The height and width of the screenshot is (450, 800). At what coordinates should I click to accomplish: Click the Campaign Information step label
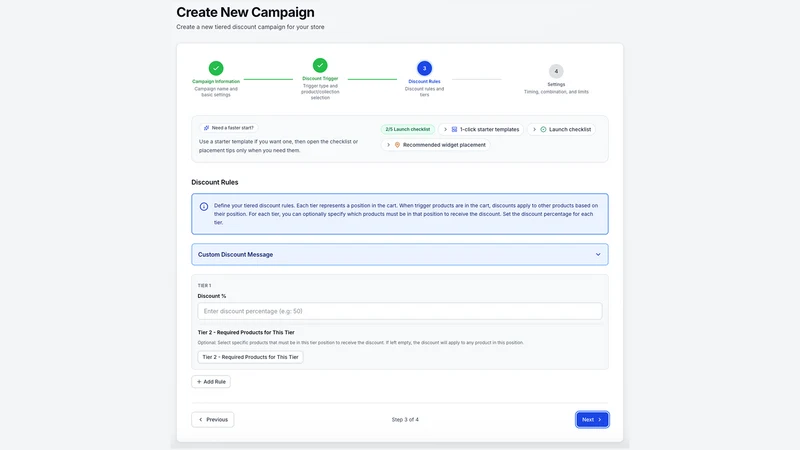tap(216, 82)
